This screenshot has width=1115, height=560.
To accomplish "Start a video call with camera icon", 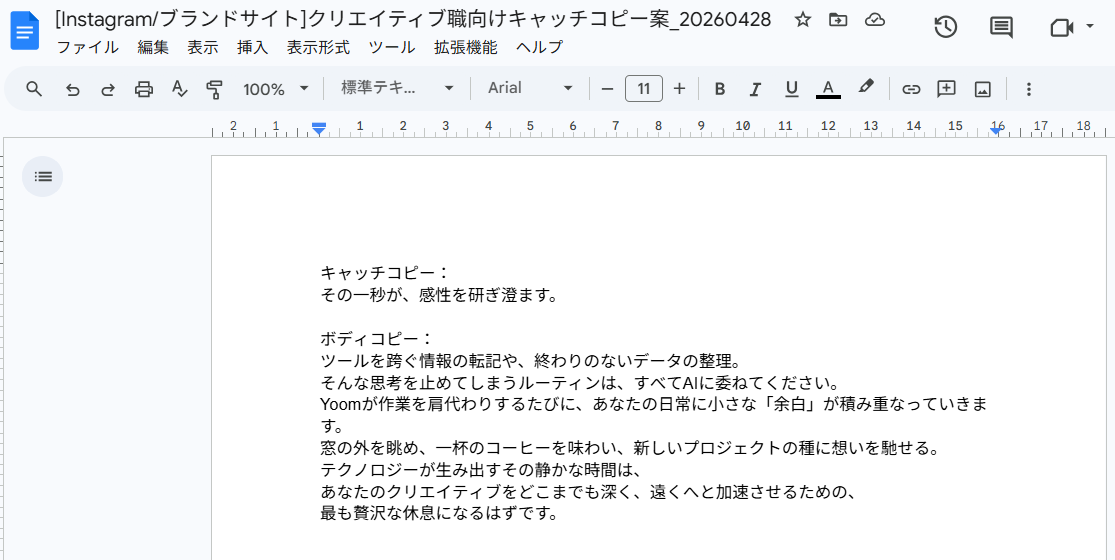I will pyautogui.click(x=1061, y=28).
